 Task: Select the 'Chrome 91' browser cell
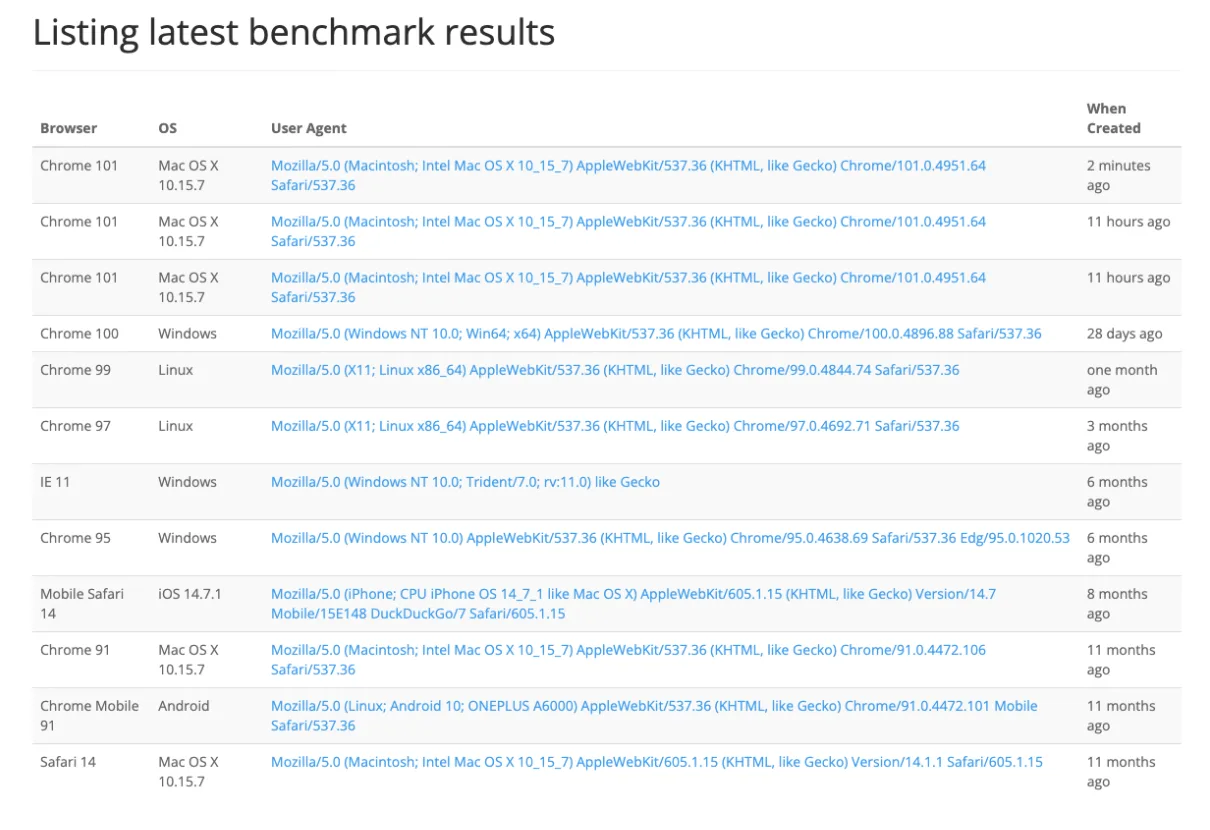75,650
